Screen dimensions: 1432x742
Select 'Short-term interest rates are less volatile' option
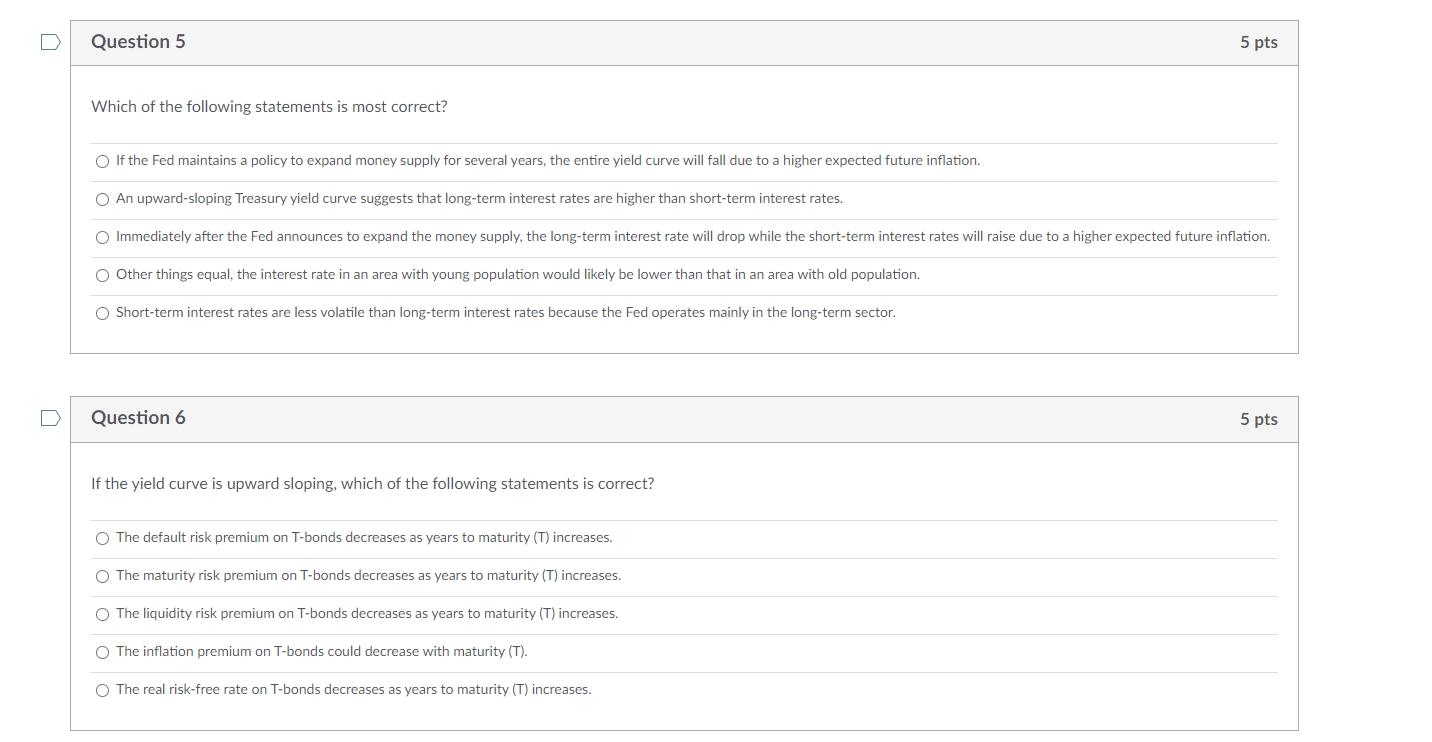point(102,313)
